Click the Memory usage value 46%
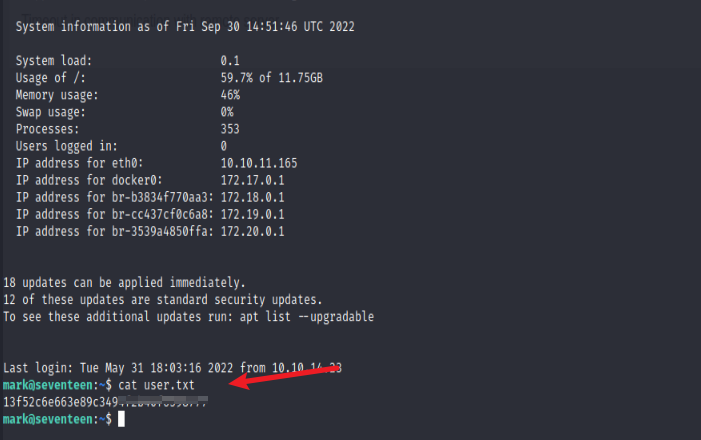This screenshot has height=440, width=701. click(x=231, y=94)
